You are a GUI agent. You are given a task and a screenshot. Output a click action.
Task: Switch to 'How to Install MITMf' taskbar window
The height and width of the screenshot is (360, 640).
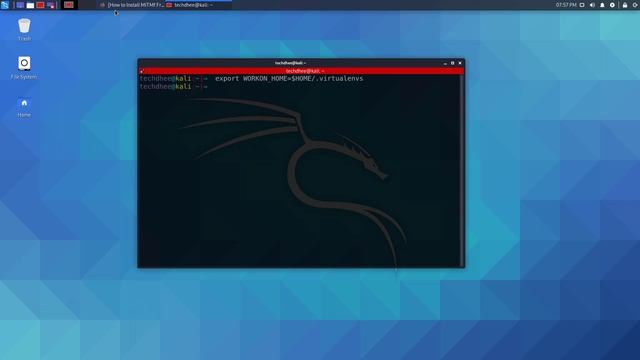click(x=132, y=5)
